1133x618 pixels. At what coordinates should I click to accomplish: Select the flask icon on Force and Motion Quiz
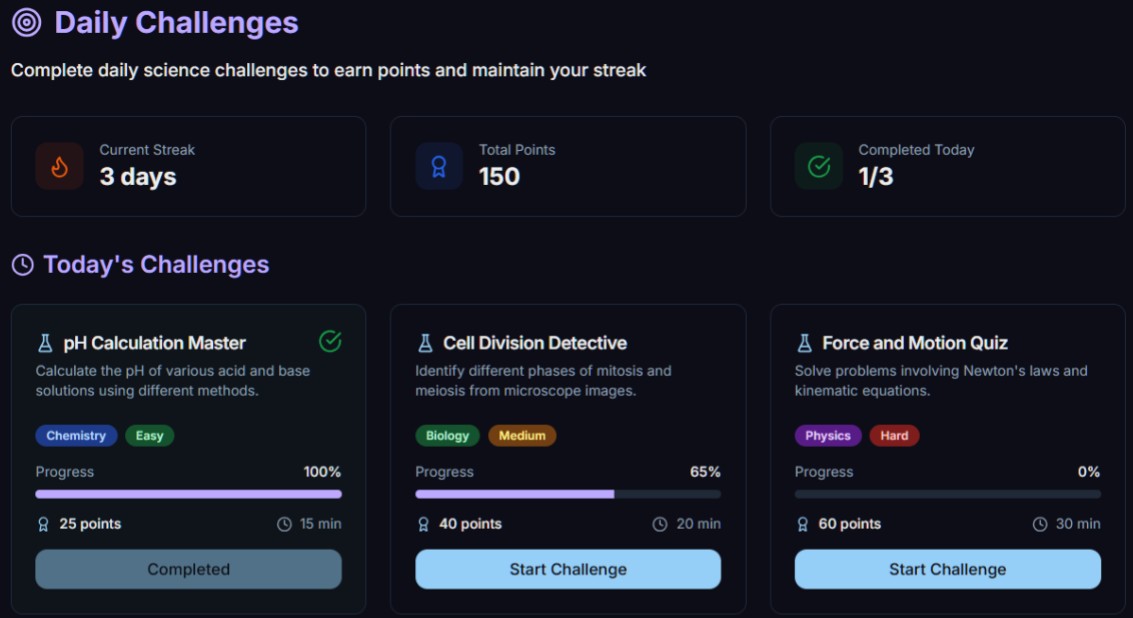(x=806, y=342)
